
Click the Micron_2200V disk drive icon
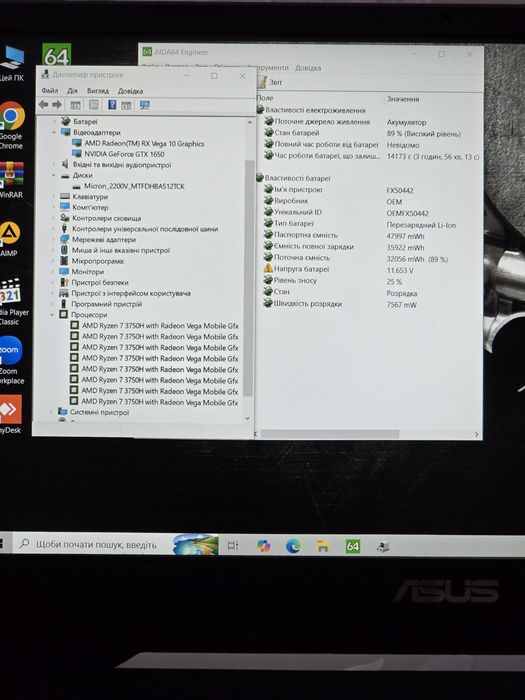77,186
